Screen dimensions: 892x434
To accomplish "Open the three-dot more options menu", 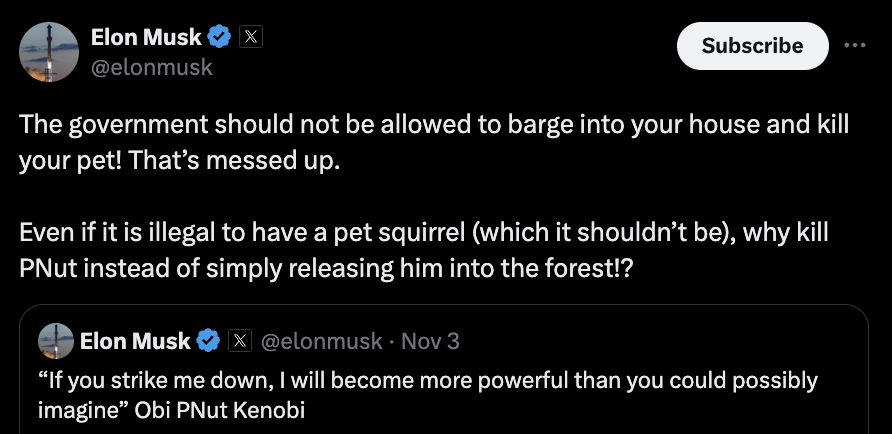I will click(854, 45).
